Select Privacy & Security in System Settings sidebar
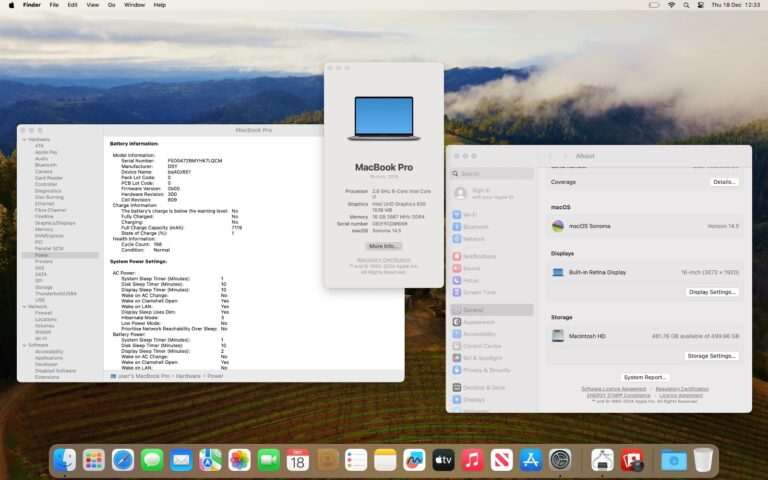The width and height of the screenshot is (768, 480). click(x=491, y=370)
